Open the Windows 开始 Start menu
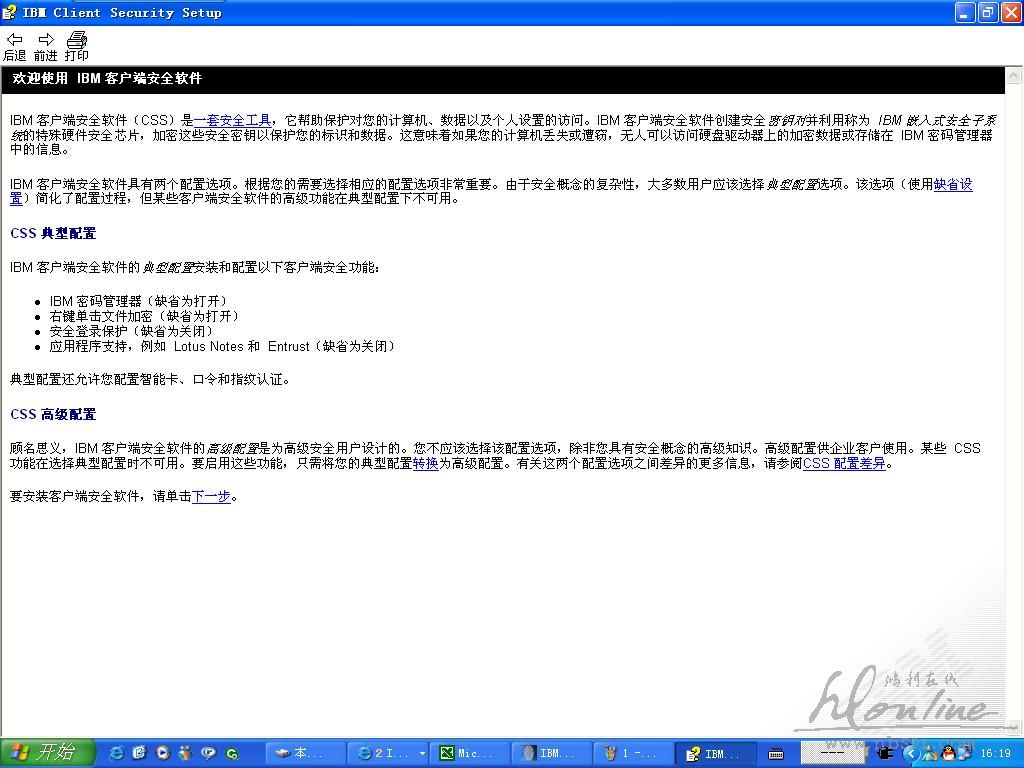The width and height of the screenshot is (1024, 768). coord(47,753)
